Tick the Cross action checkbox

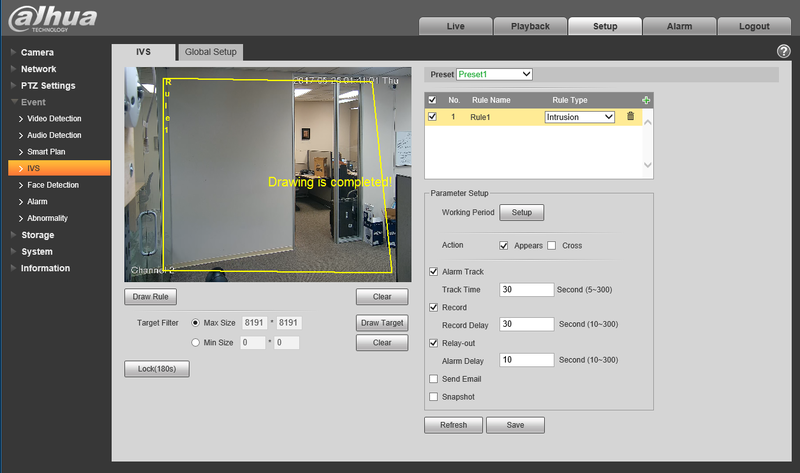pos(552,245)
